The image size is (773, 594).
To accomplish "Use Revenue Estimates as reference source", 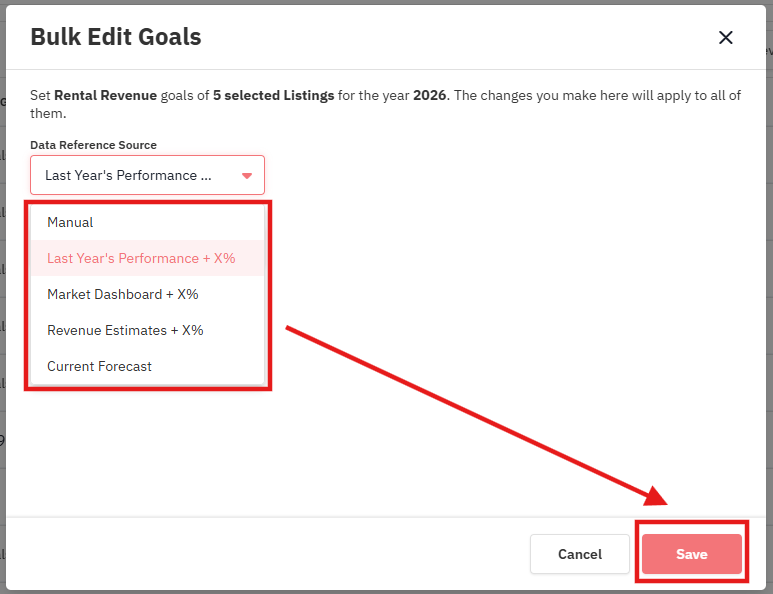I will coord(147,330).
